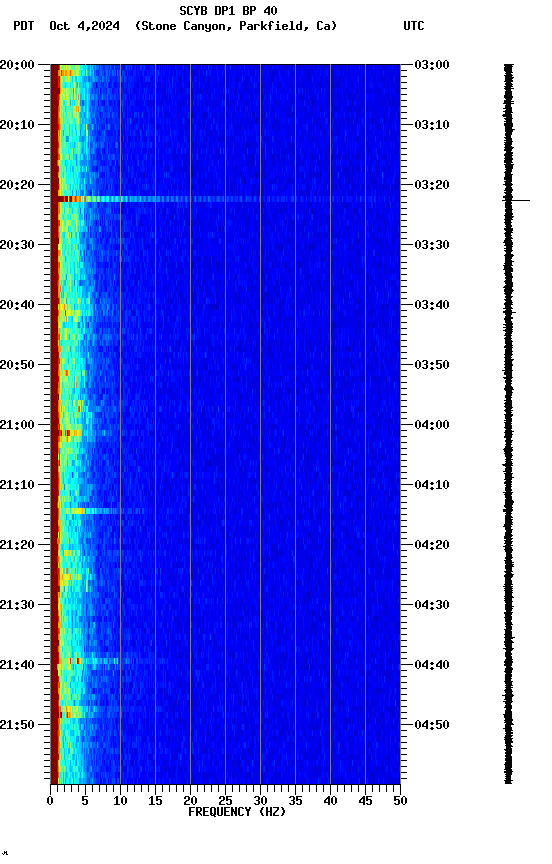Click the 50 Hz frequency tick label
552x864 pixels.
pyautogui.click(x=400, y=802)
